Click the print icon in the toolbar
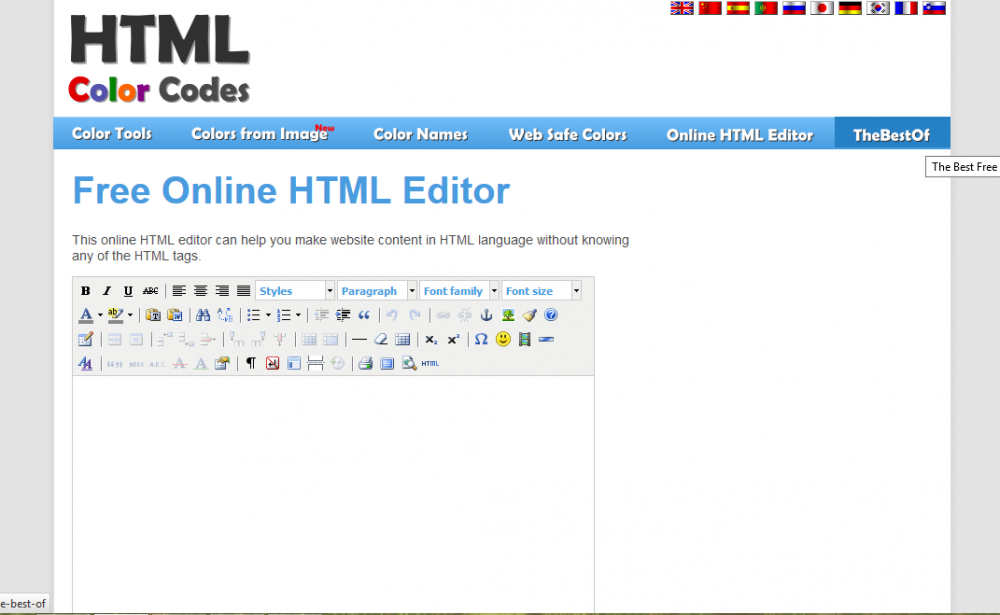Screen dimensions: 1000x615 click(365, 363)
